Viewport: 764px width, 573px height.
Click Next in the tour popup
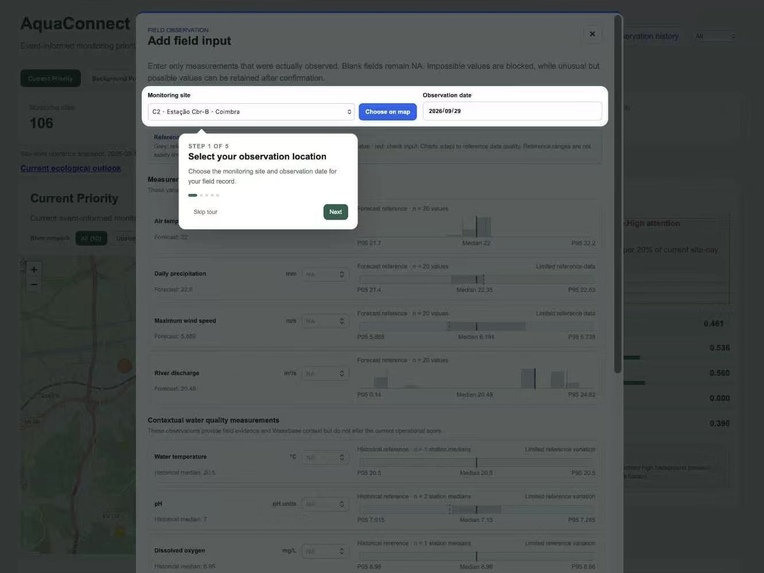(336, 212)
